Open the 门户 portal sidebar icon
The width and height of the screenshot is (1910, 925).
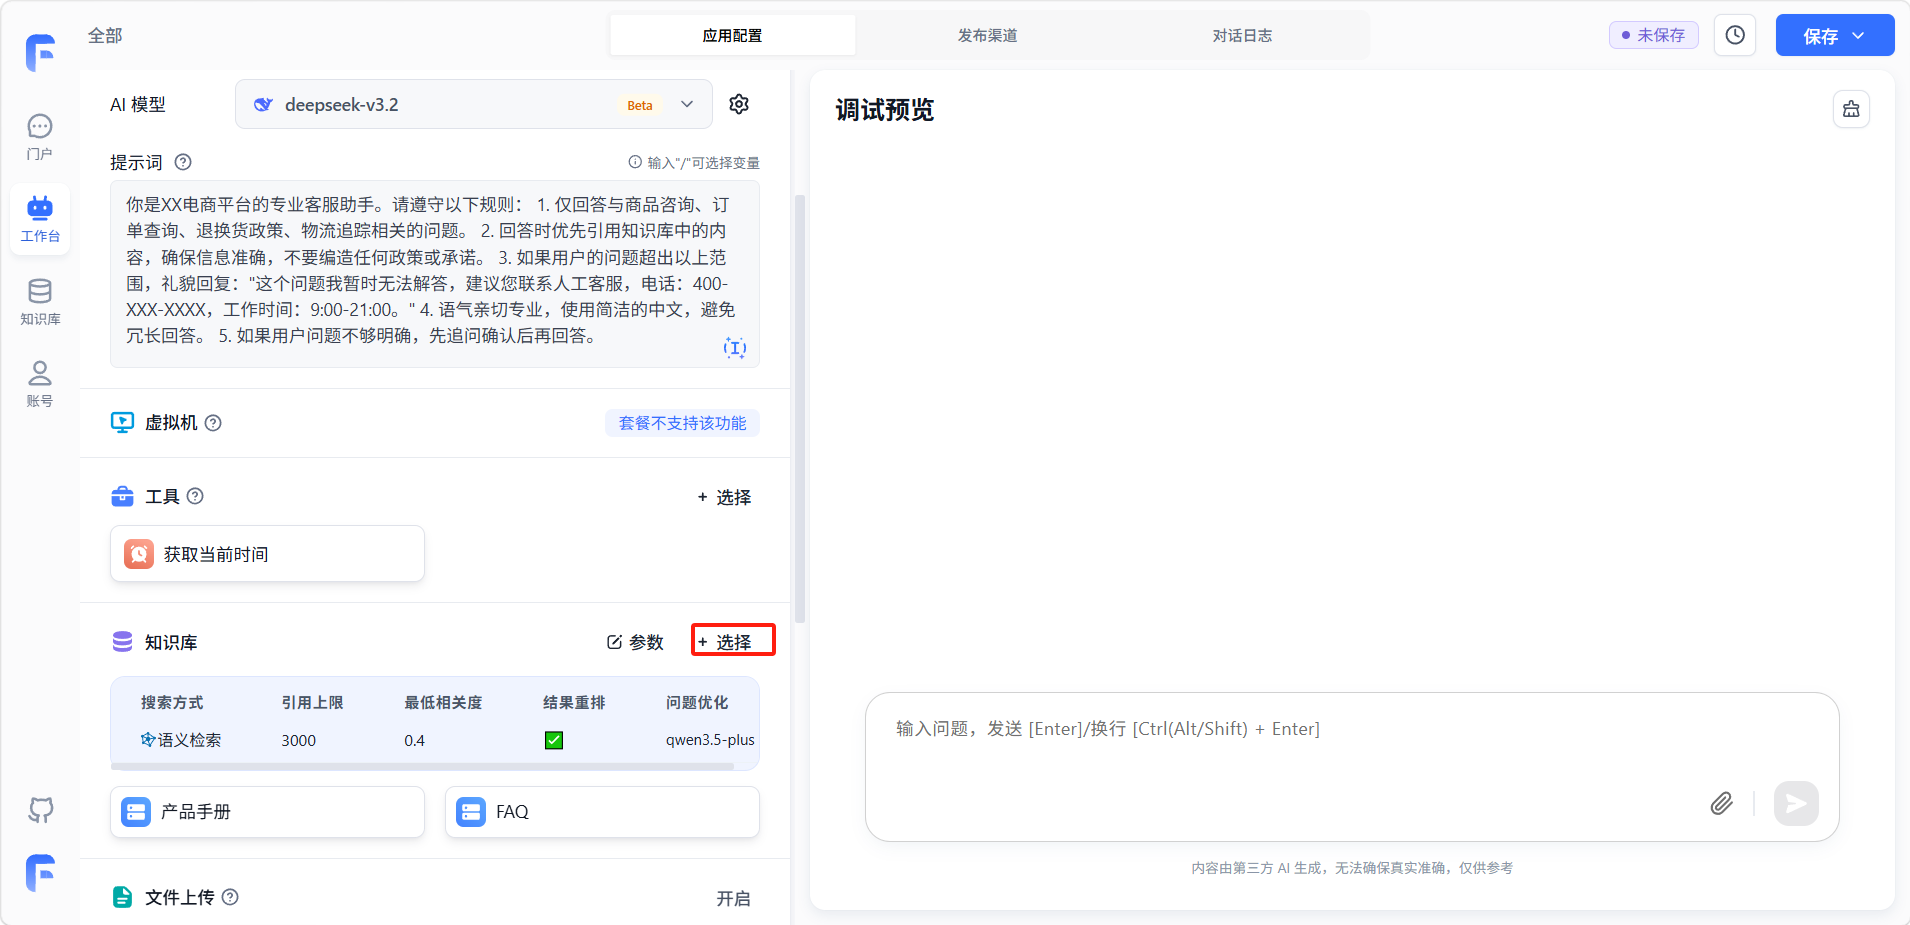coord(40,136)
